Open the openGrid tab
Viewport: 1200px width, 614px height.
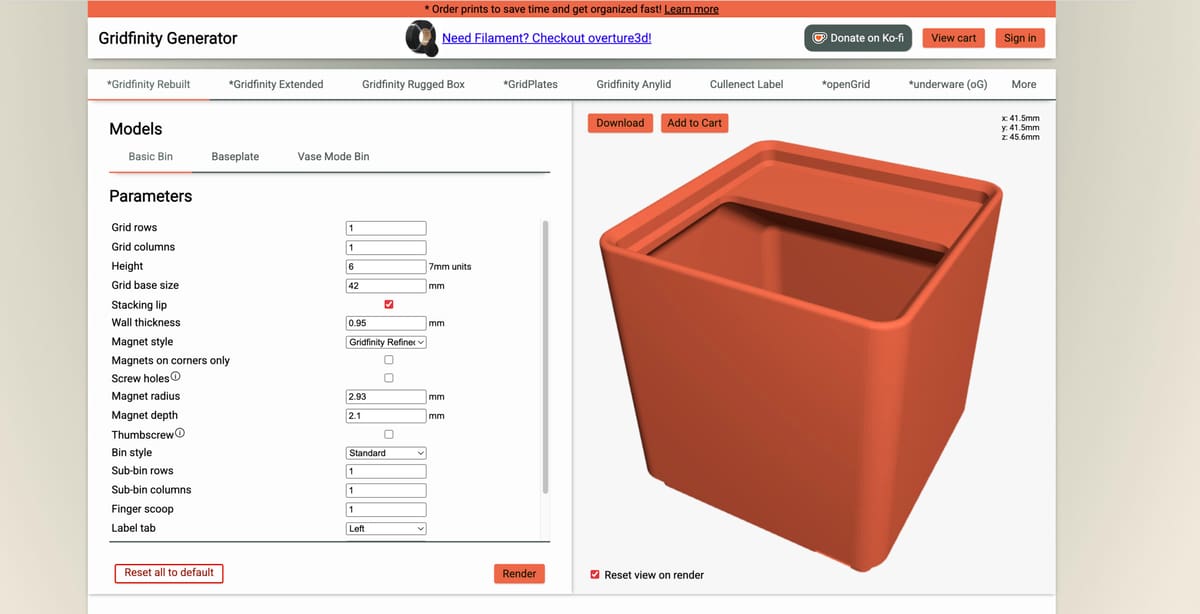(845, 84)
